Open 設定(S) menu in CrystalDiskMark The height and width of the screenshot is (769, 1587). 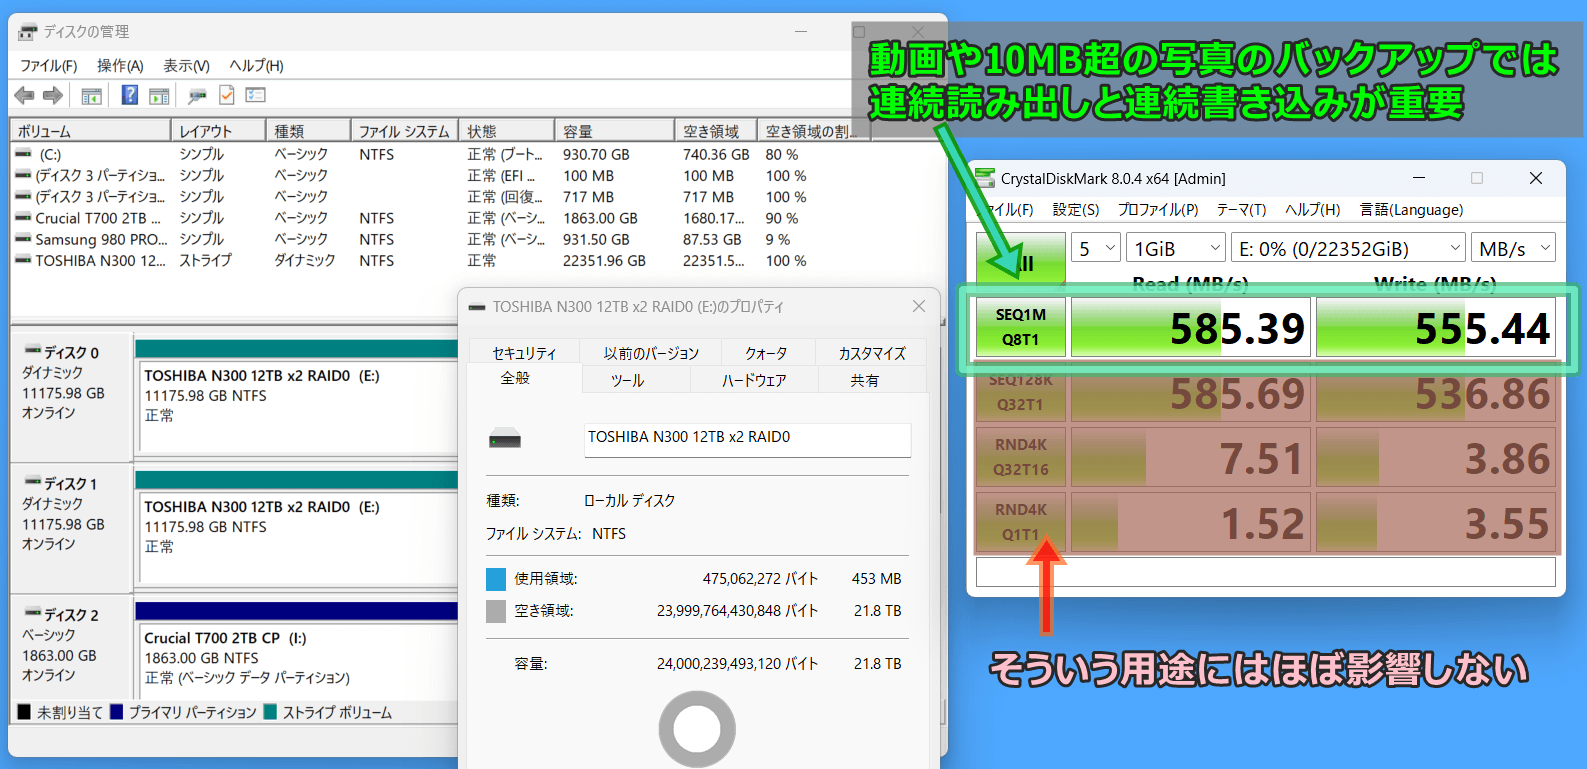pyautogui.click(x=1076, y=209)
